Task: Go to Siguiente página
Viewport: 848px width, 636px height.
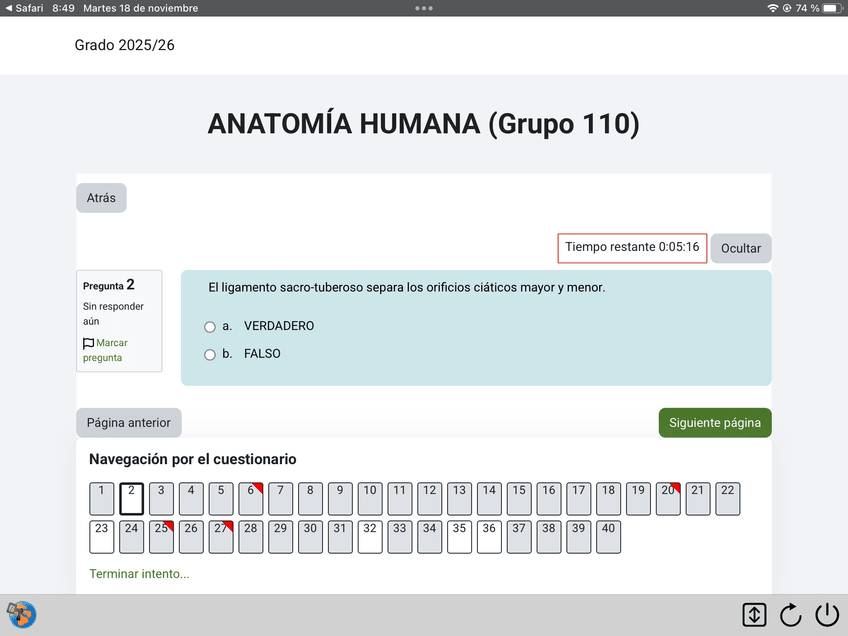Action: click(x=715, y=423)
